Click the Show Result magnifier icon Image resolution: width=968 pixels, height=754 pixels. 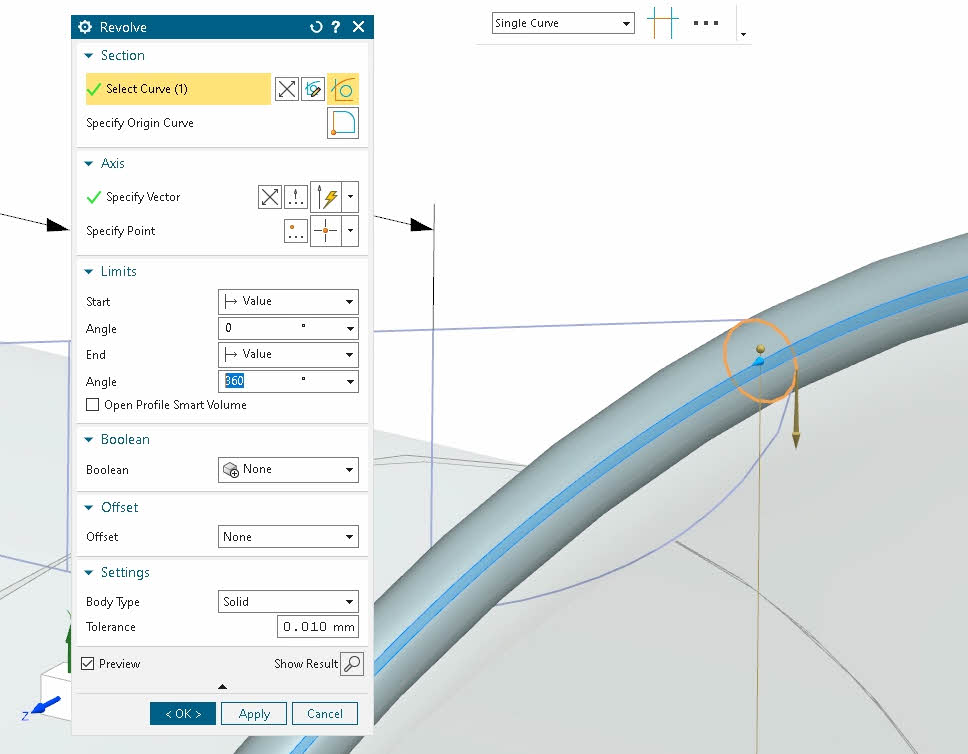pos(352,664)
